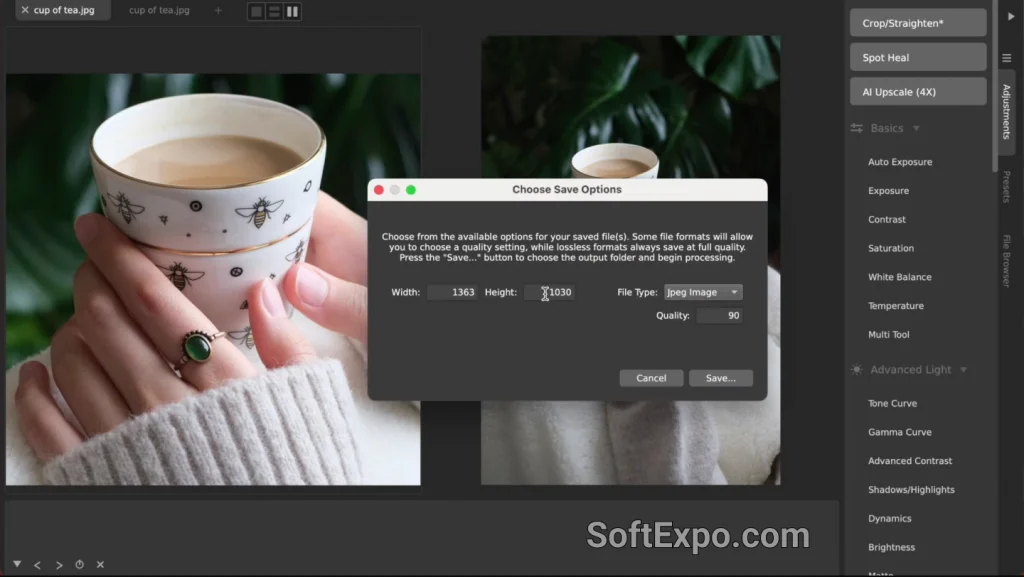Cancel the Choose Save Options dialog
Screen dimensions: 1024x577
coord(651,378)
